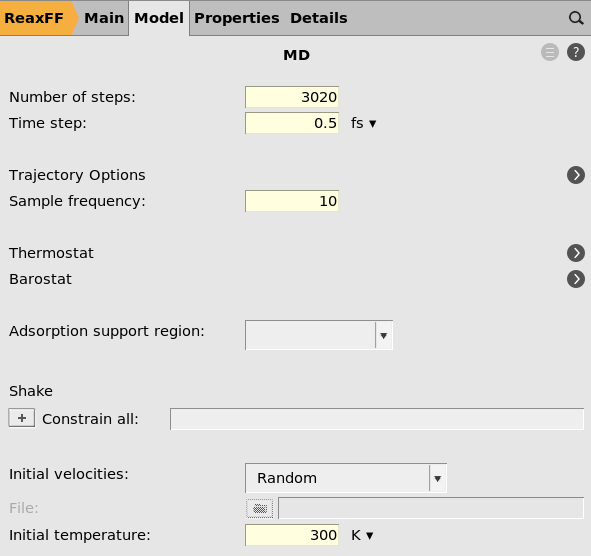Open the help question mark icon

576,52
